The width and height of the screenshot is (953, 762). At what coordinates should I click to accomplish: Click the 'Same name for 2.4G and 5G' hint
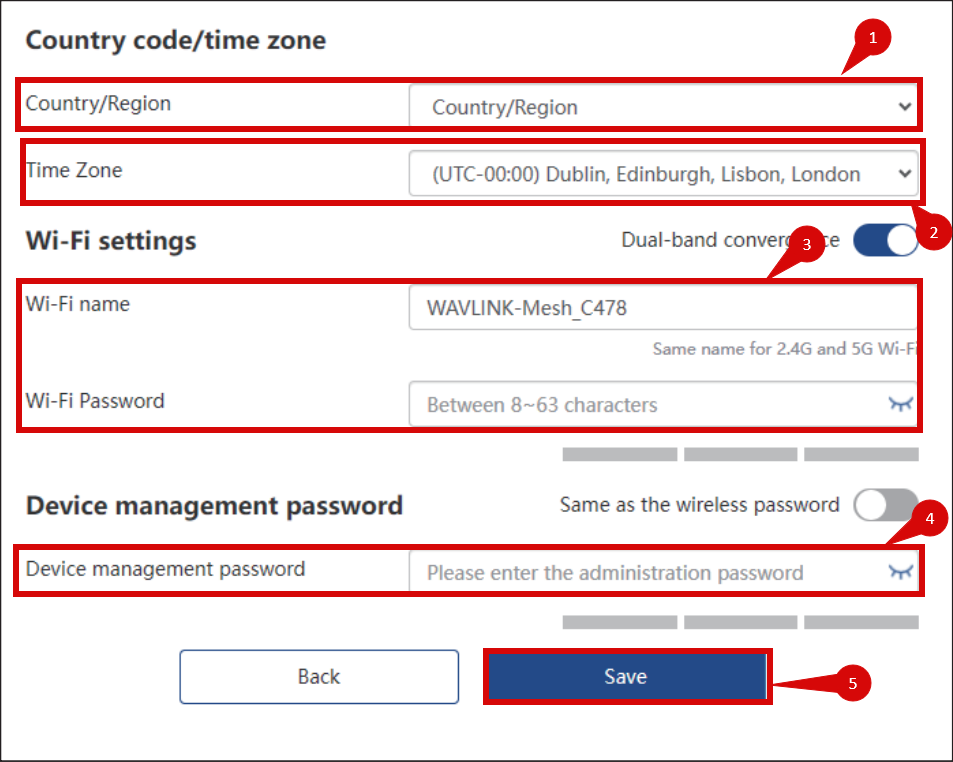[784, 349]
